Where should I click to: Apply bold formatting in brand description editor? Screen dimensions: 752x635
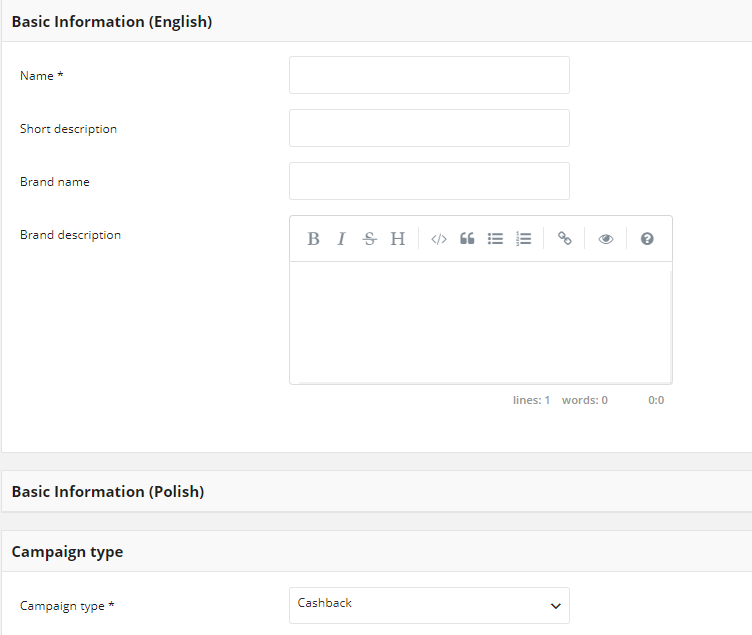click(313, 238)
